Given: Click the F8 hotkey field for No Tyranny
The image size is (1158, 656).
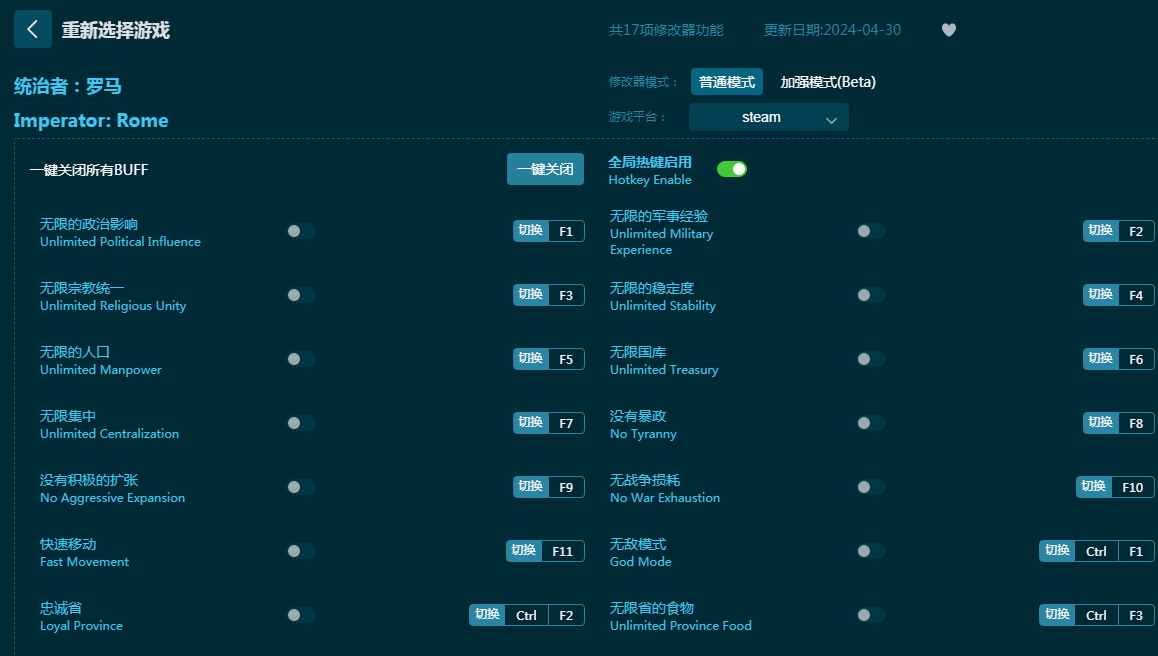Looking at the screenshot, I should [x=1136, y=423].
